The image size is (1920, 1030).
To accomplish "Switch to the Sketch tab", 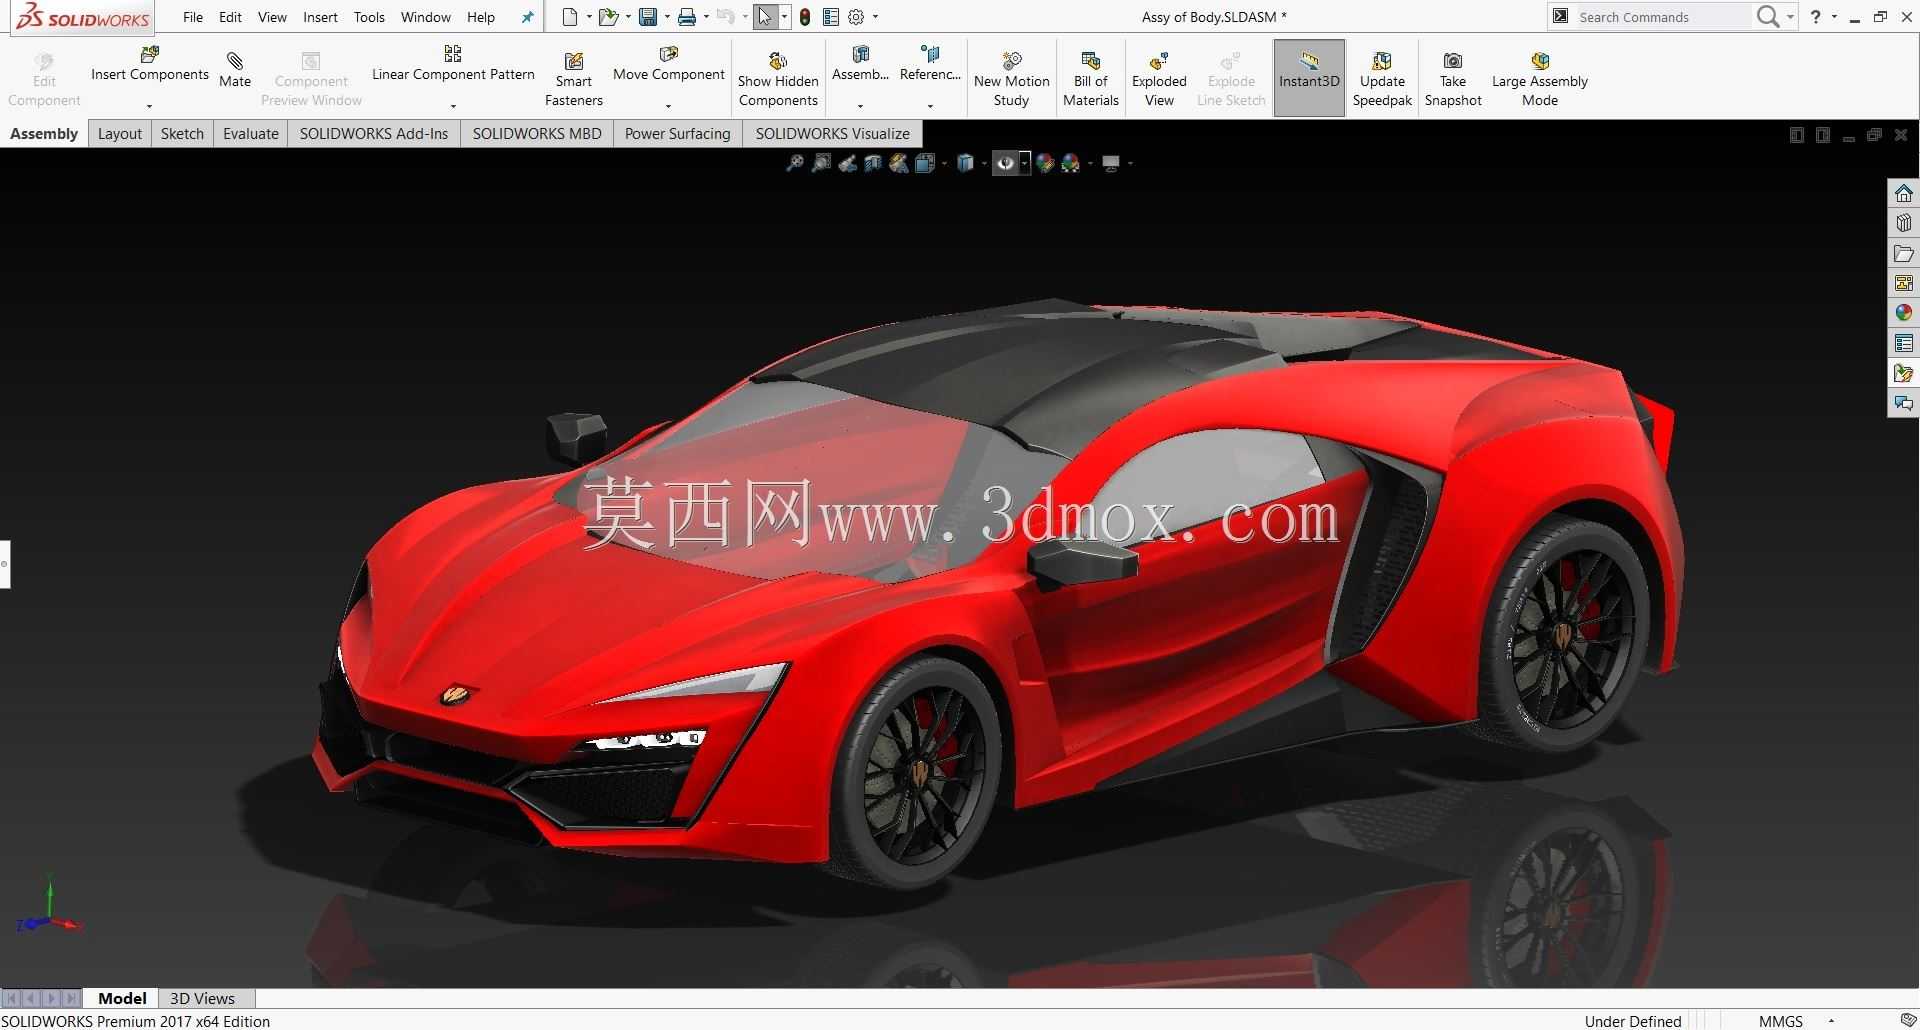I will (182, 134).
